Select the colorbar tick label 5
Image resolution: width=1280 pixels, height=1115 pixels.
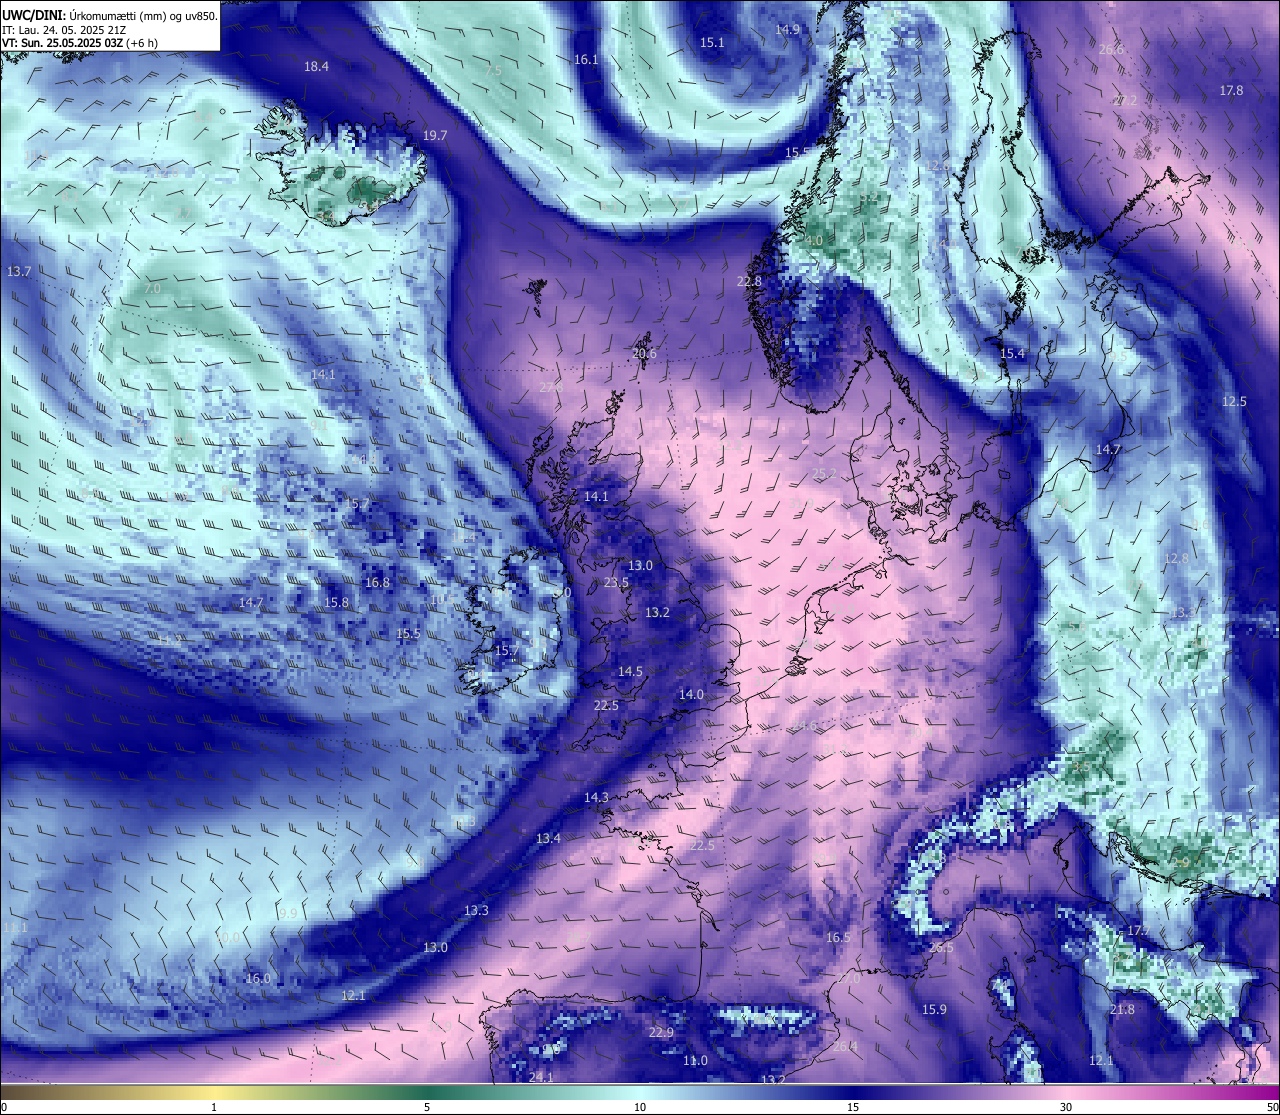pyautogui.click(x=427, y=1106)
